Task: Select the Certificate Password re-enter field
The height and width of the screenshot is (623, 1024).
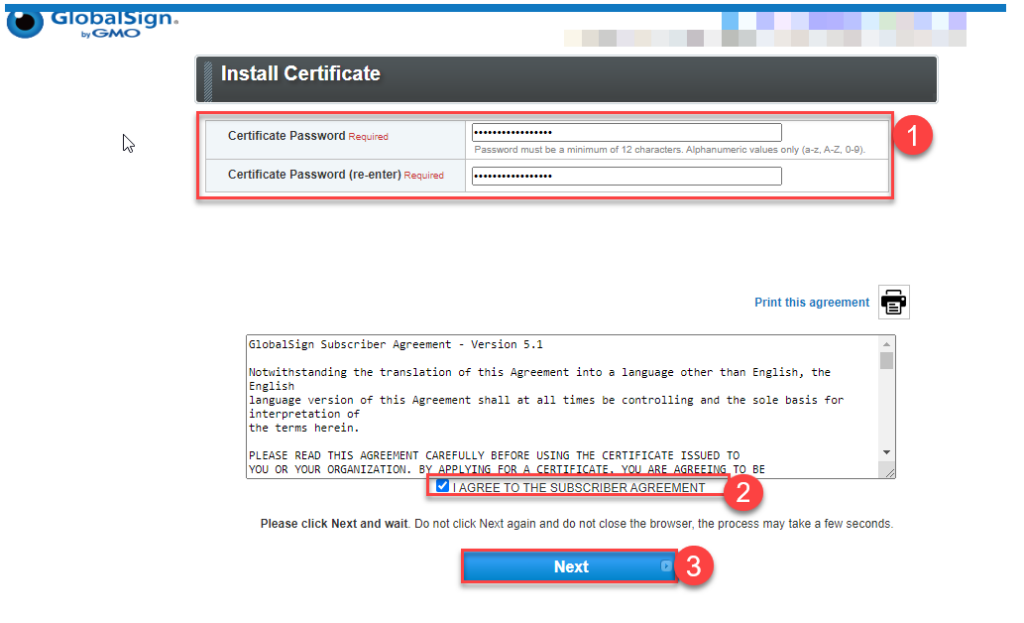Action: click(x=625, y=175)
